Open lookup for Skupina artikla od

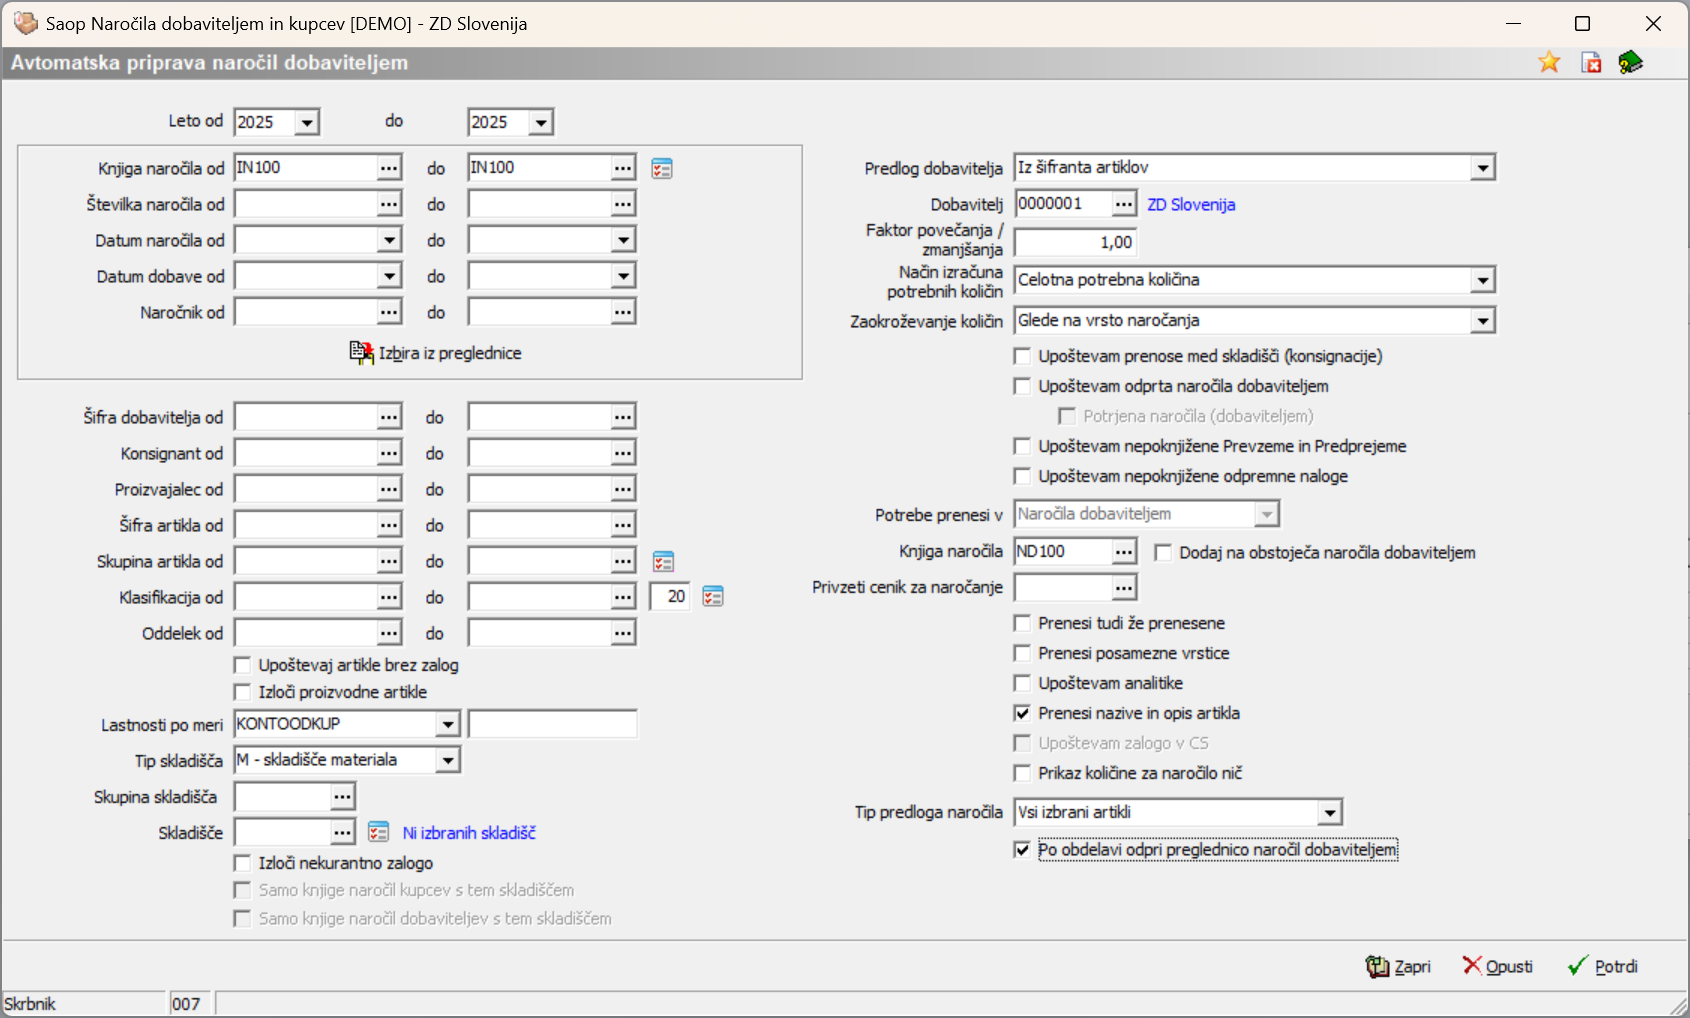[x=389, y=561]
